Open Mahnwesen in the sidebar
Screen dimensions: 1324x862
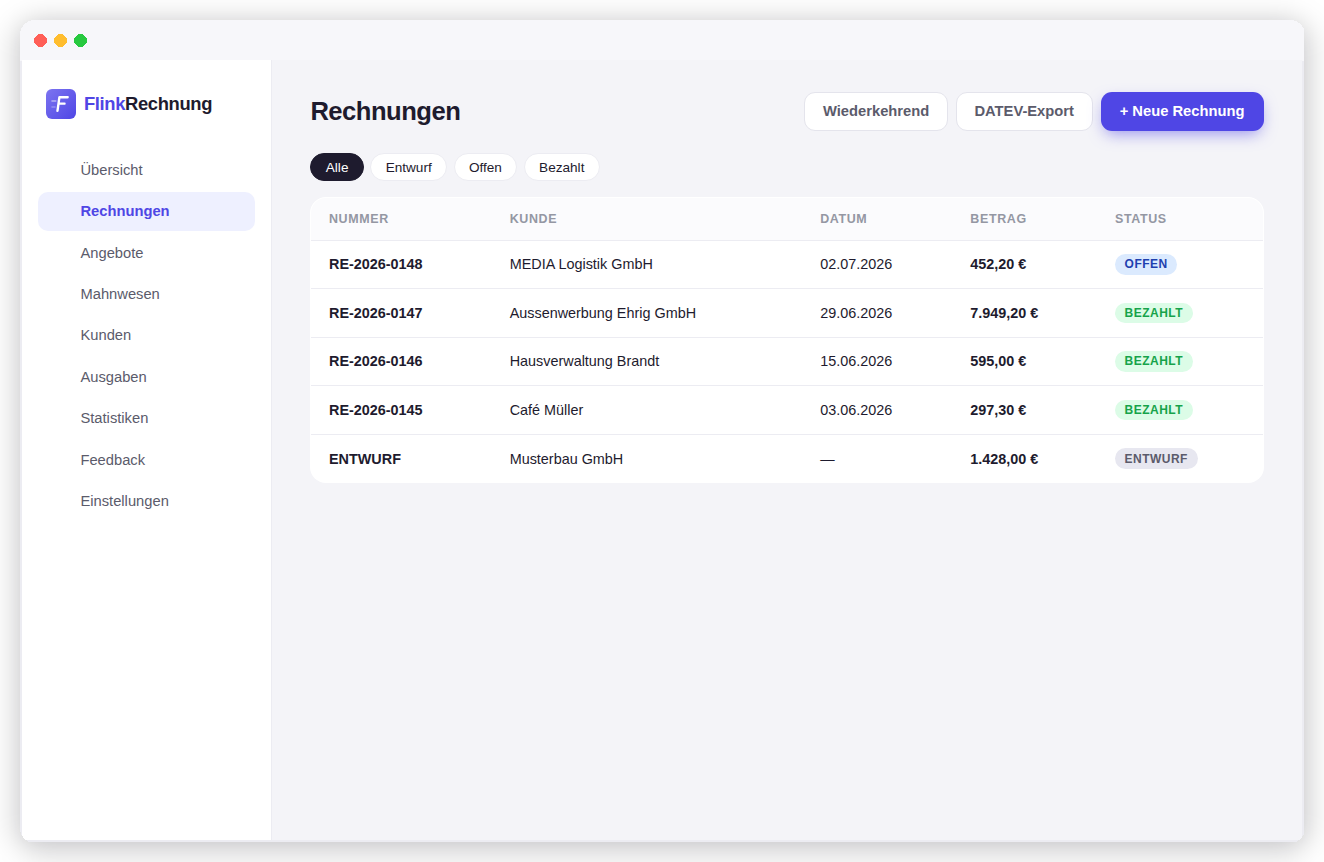pos(146,294)
